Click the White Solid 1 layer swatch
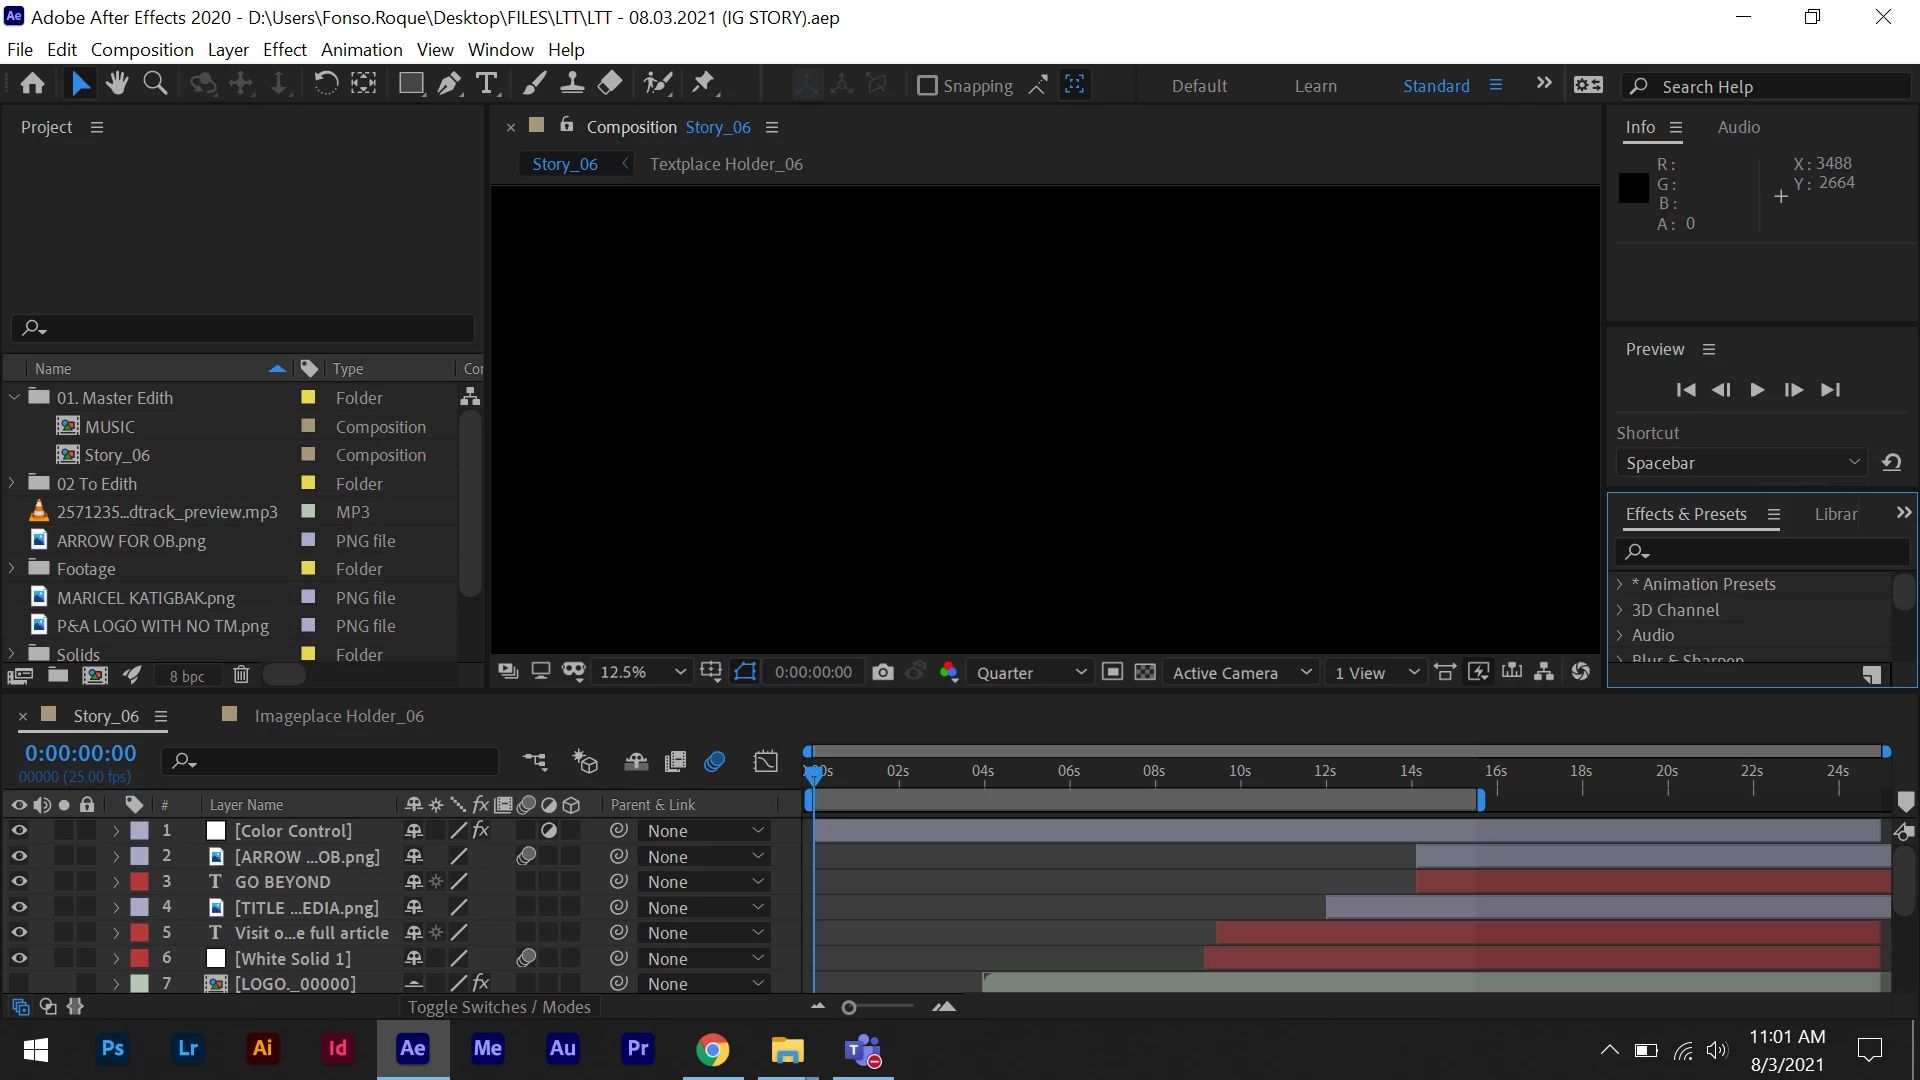Image resolution: width=1920 pixels, height=1080 pixels. (216, 959)
